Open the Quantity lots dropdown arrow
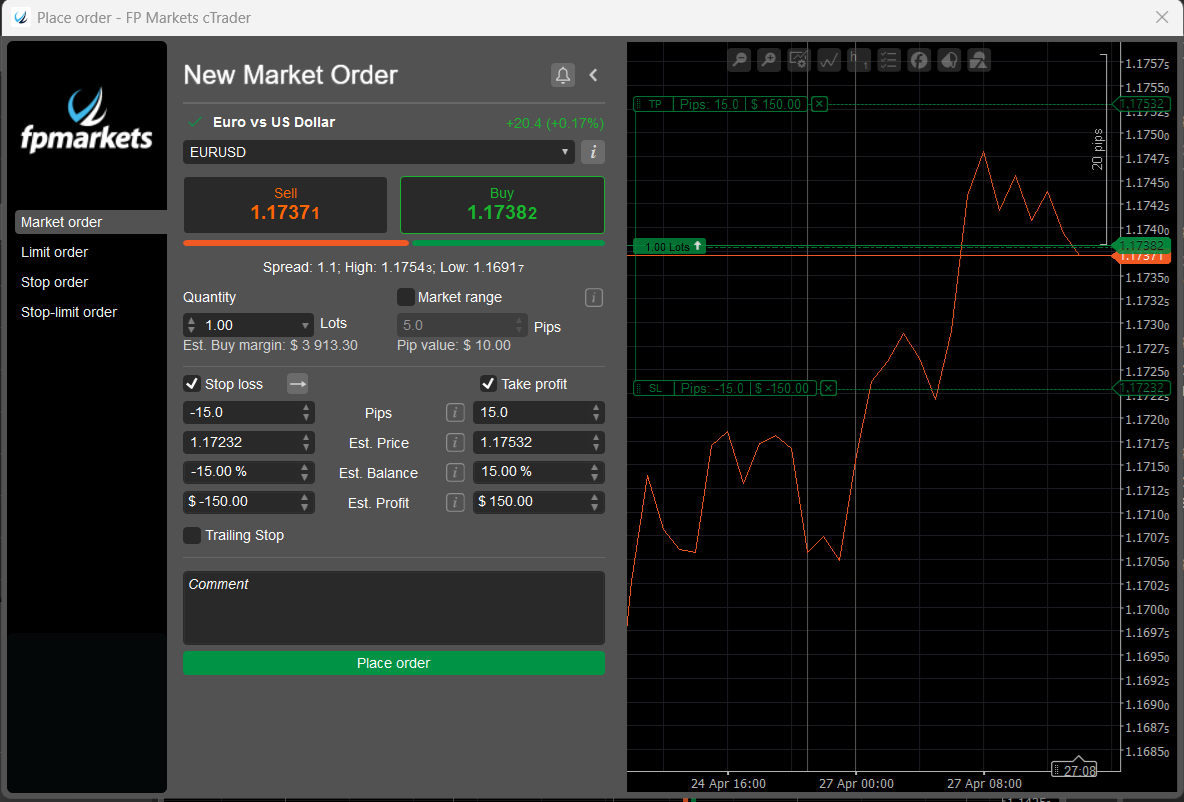Viewport: 1184px width, 802px height. click(x=305, y=325)
